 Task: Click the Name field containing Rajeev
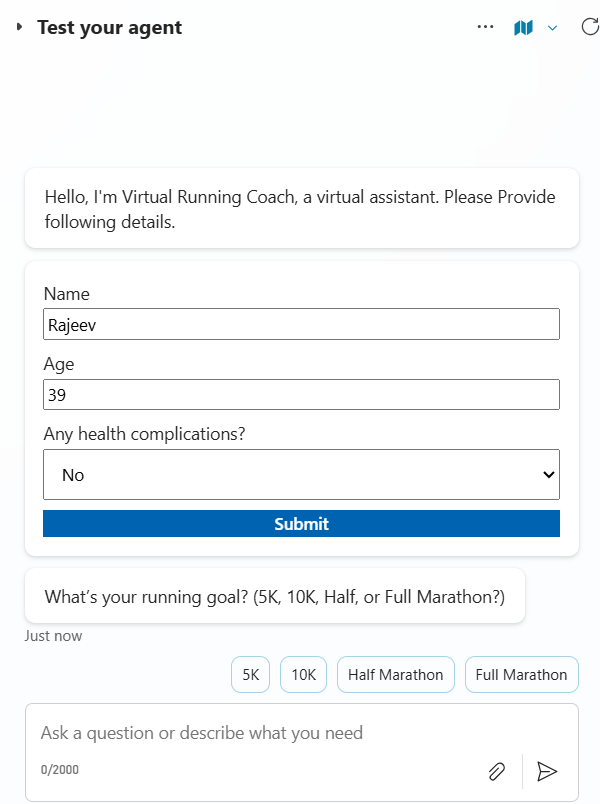pyautogui.click(x=301, y=324)
